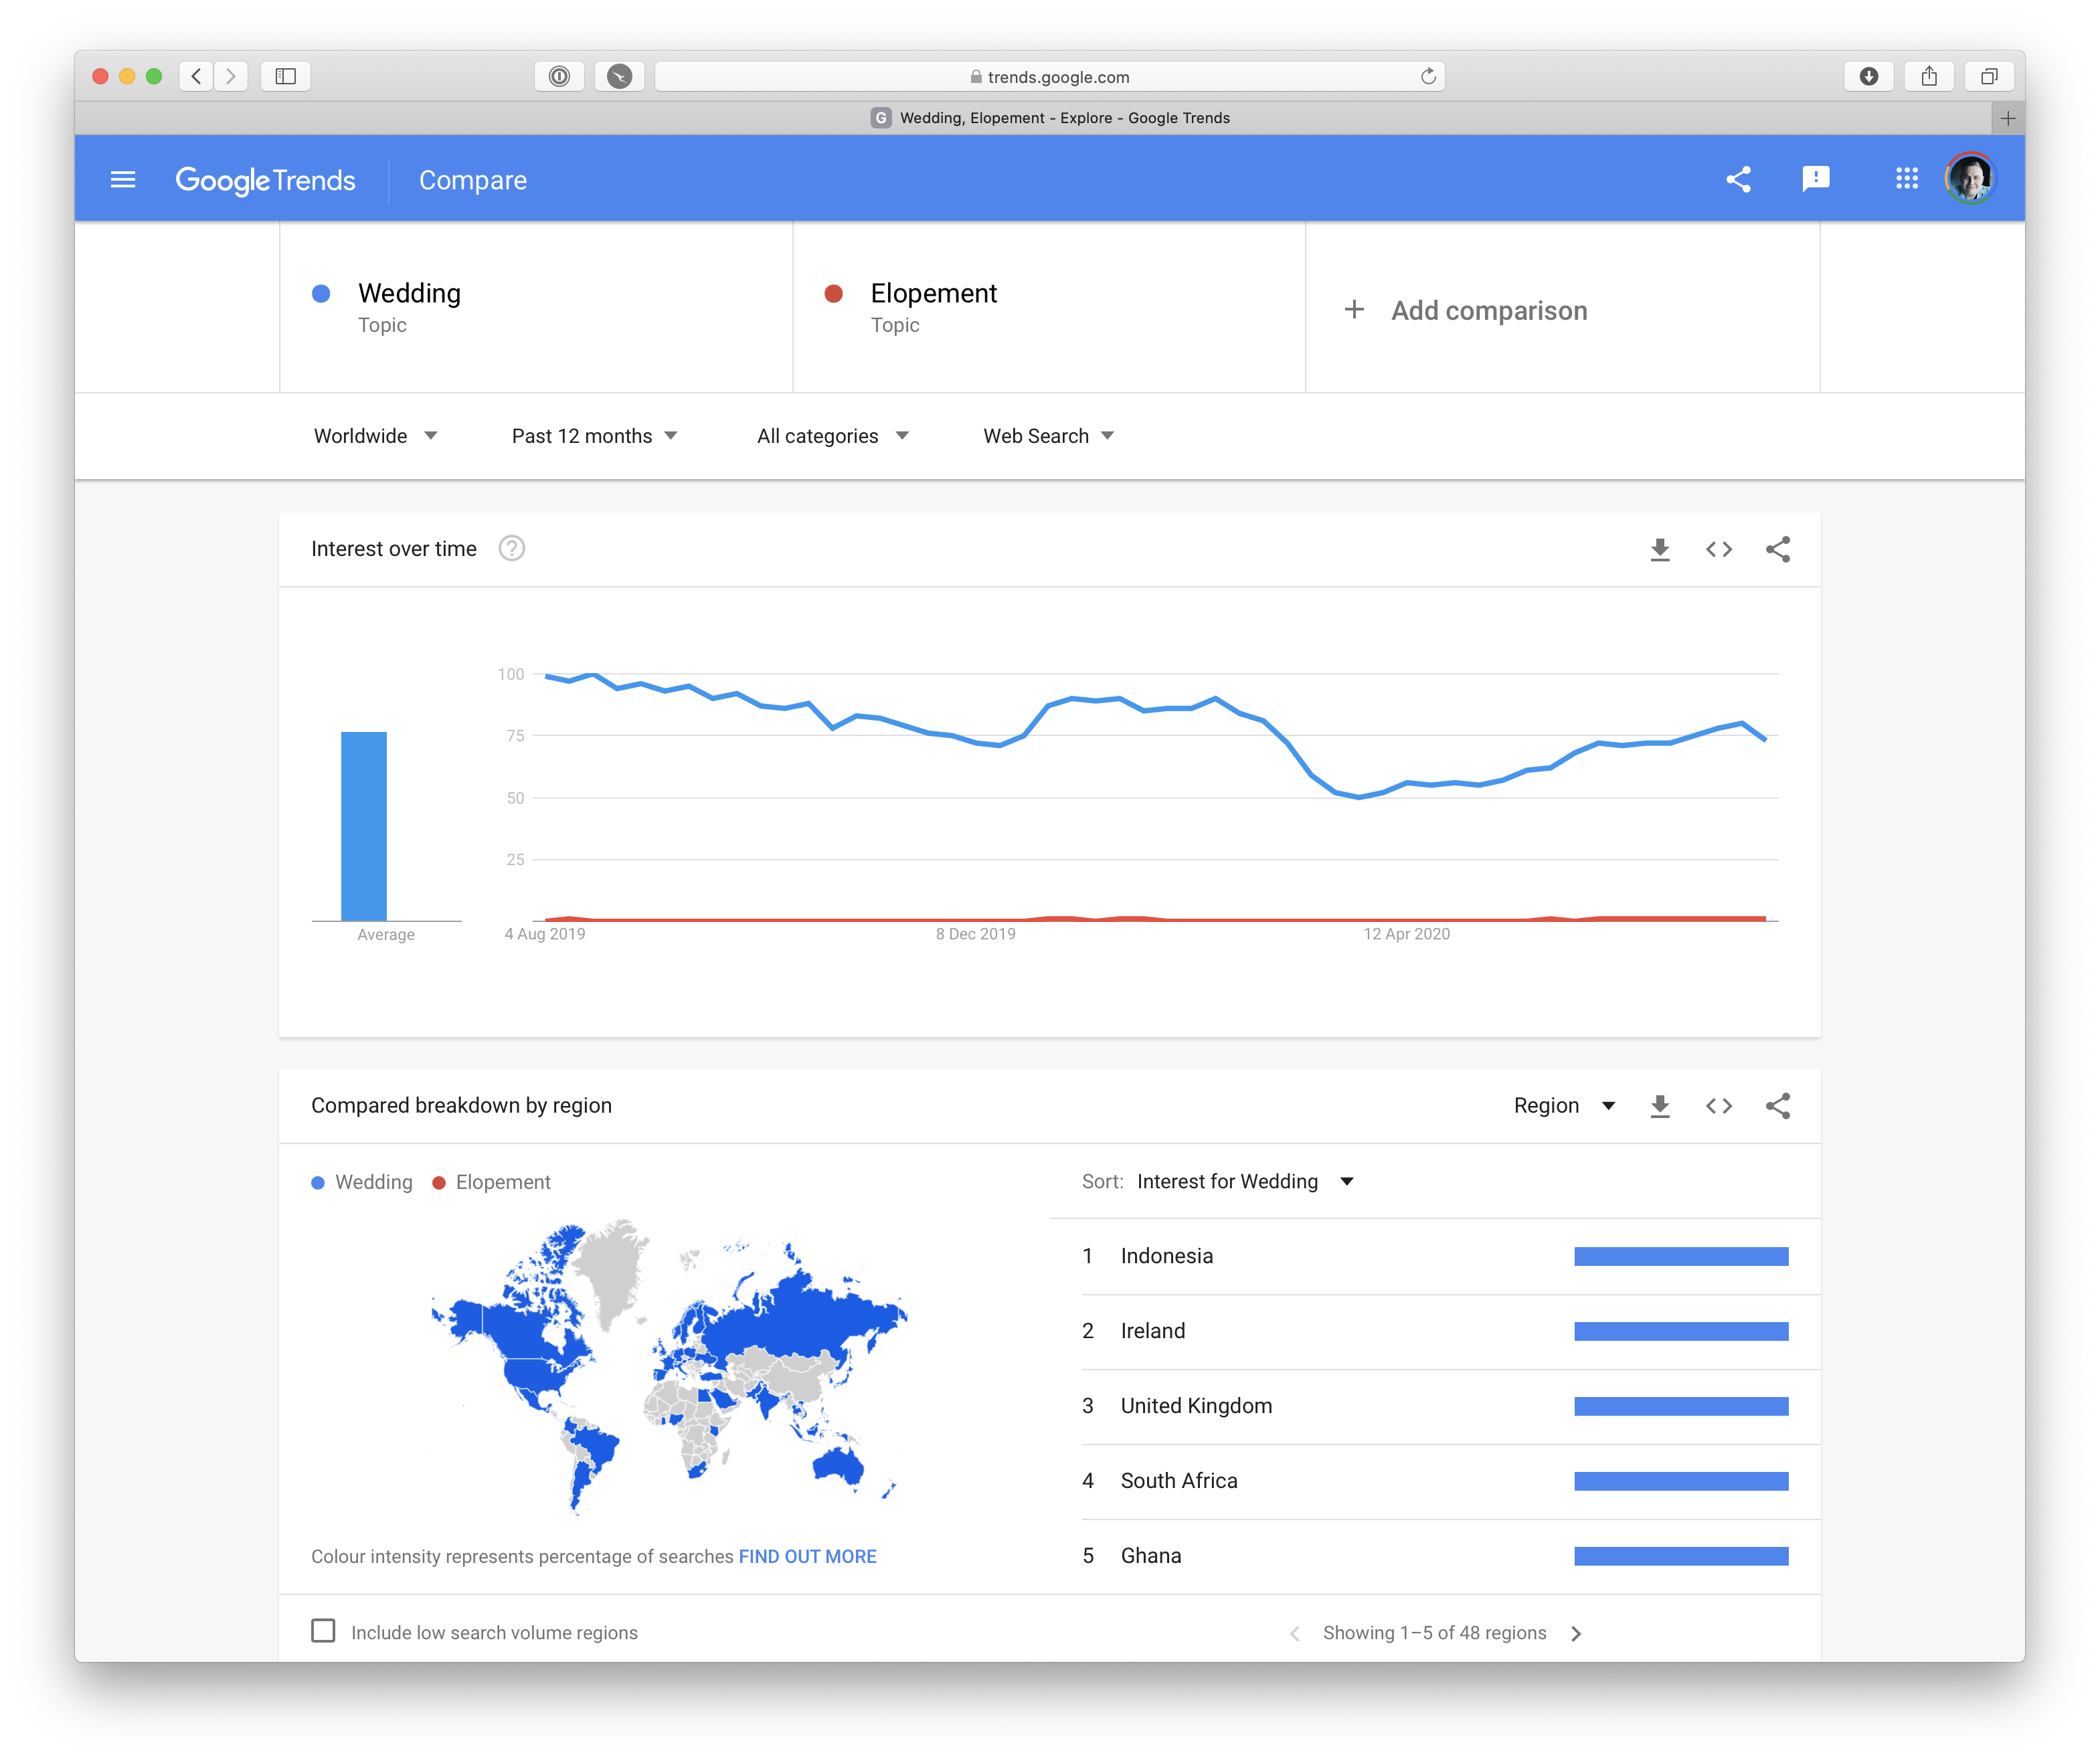
Task: Click Add comparison
Action: [1467, 311]
